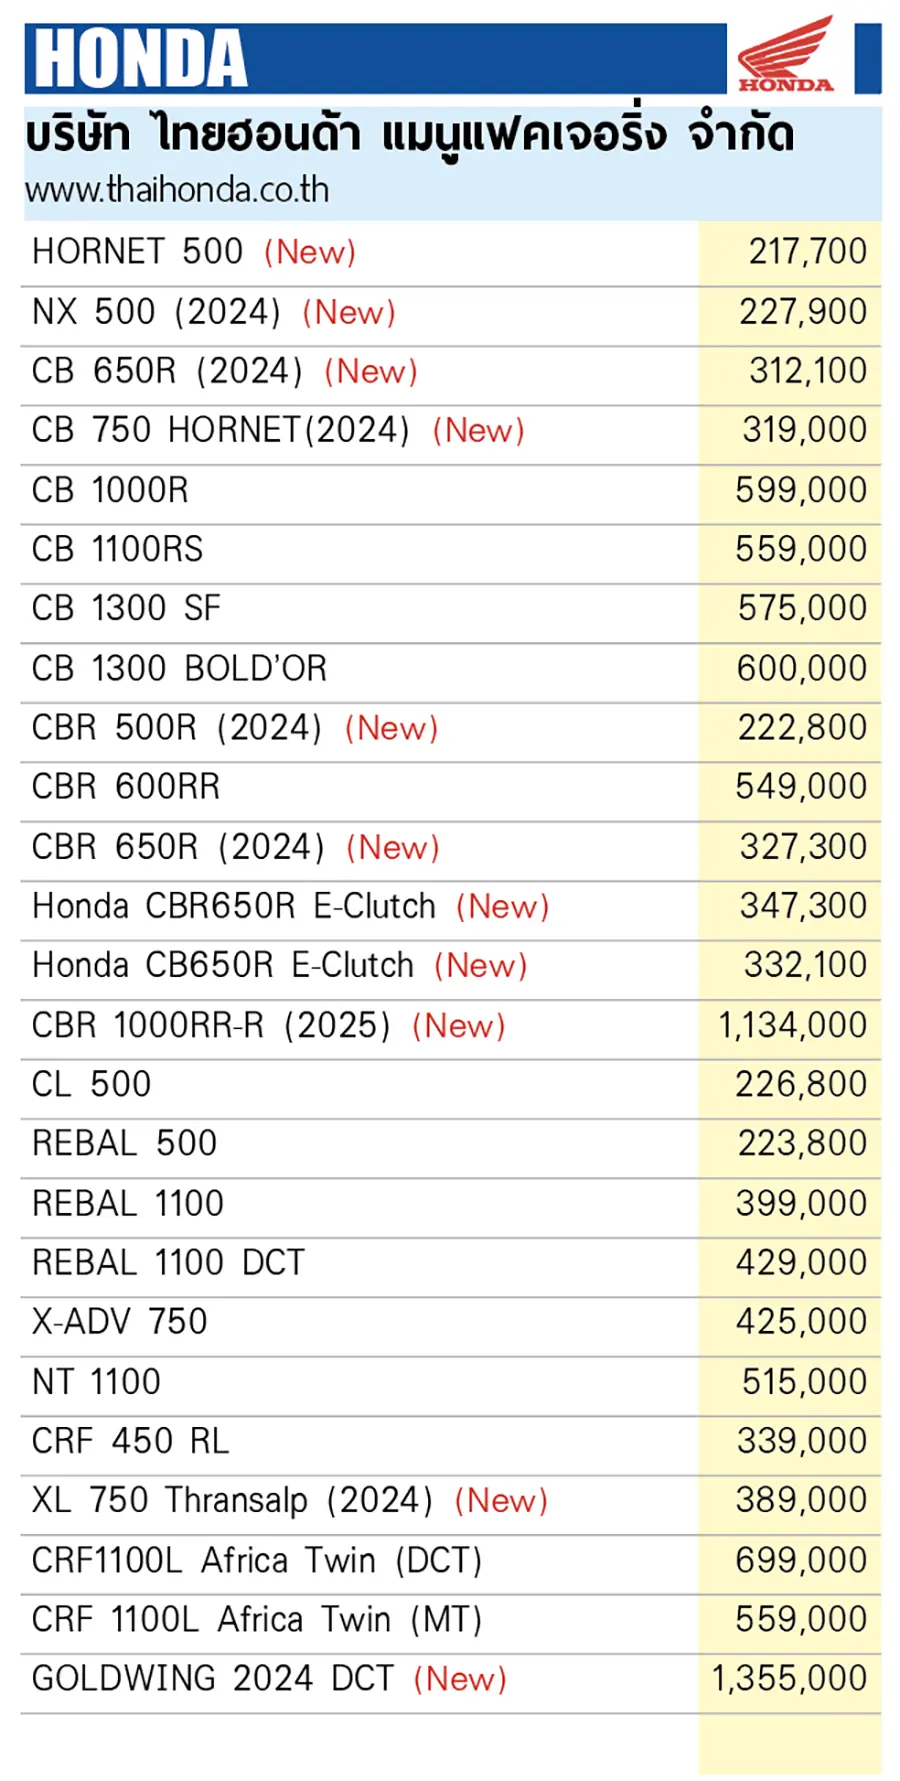This screenshot has height=1781, width=900.
Task: Click the red New tag beside NX 500
Action: pyautogui.click(x=349, y=312)
